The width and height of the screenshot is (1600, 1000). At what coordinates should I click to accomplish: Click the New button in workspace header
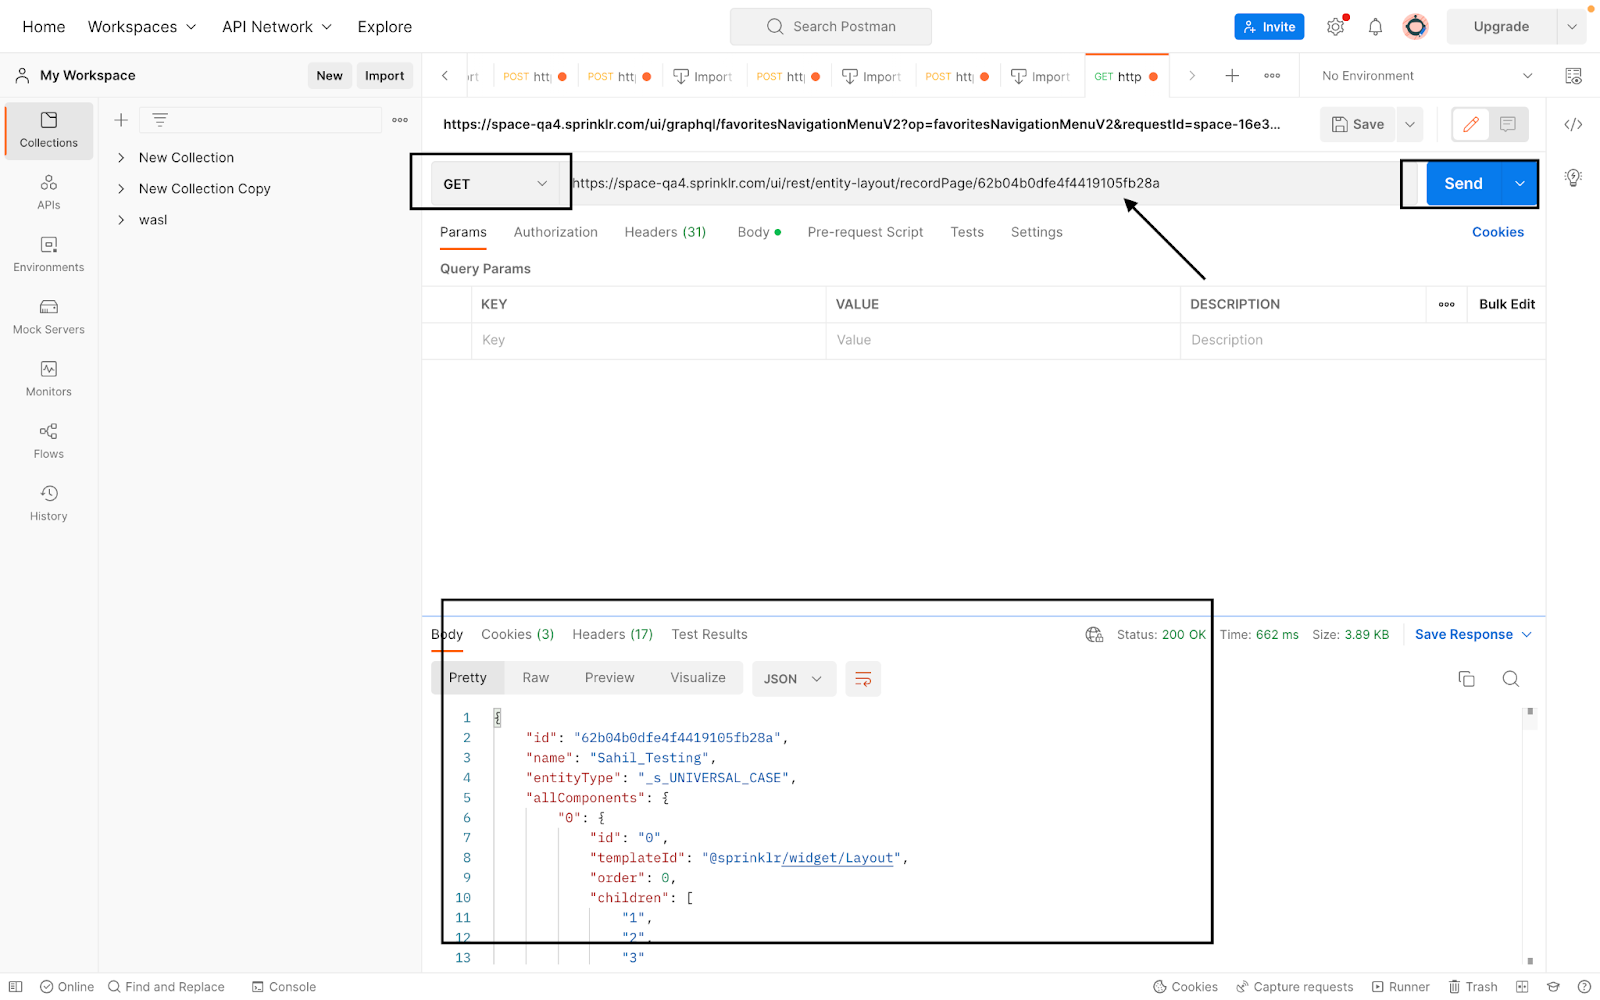(x=329, y=76)
